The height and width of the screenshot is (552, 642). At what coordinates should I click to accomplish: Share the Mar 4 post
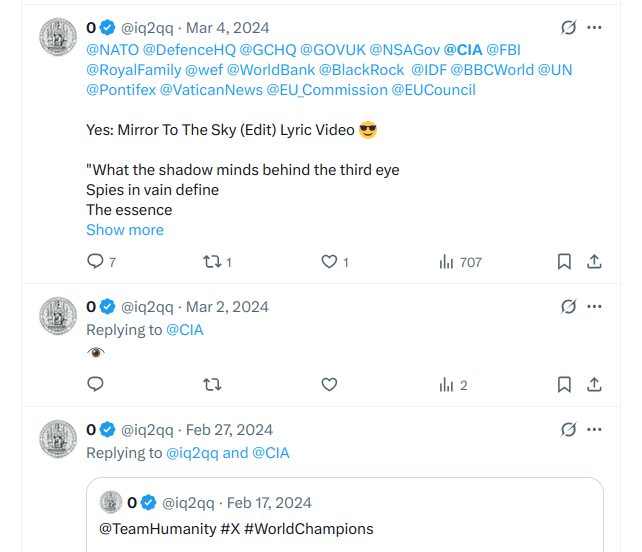(594, 262)
